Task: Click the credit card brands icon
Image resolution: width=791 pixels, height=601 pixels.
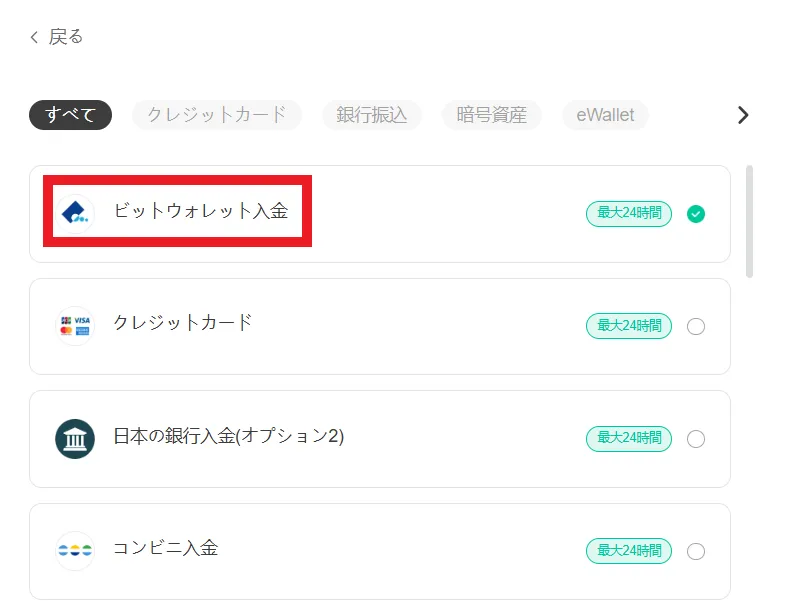Action: pos(75,326)
